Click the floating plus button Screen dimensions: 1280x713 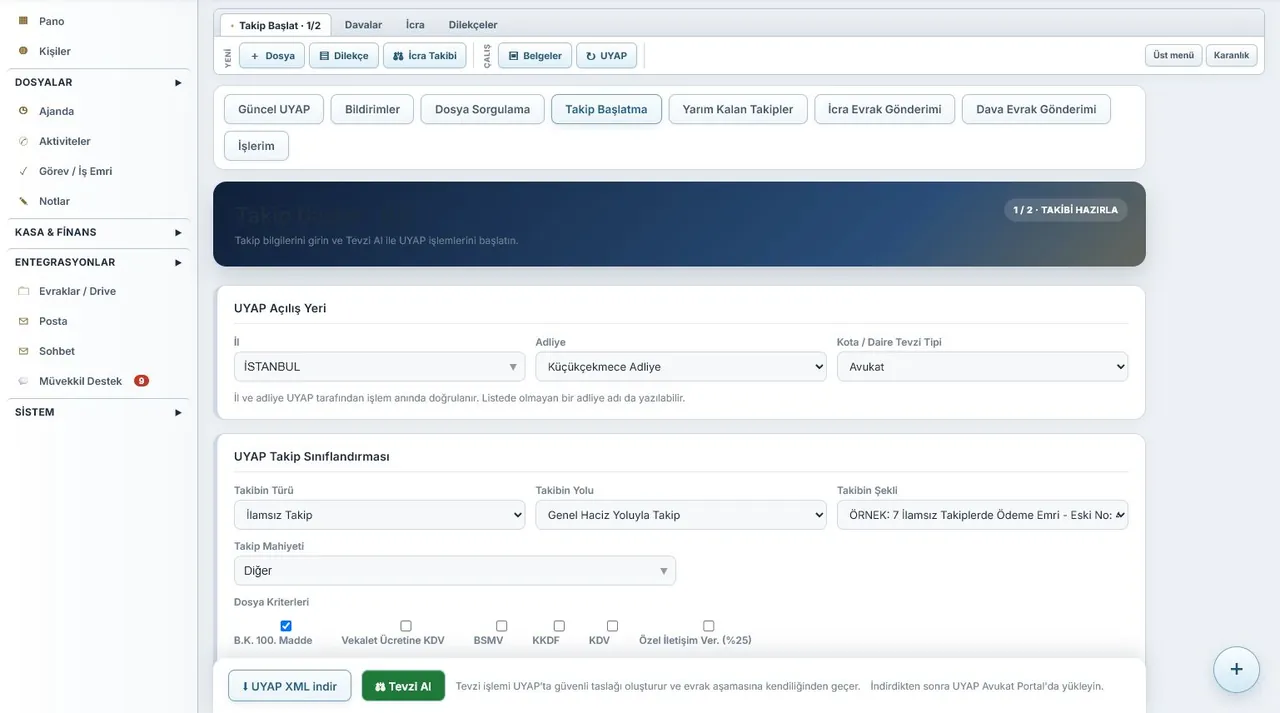1236,669
